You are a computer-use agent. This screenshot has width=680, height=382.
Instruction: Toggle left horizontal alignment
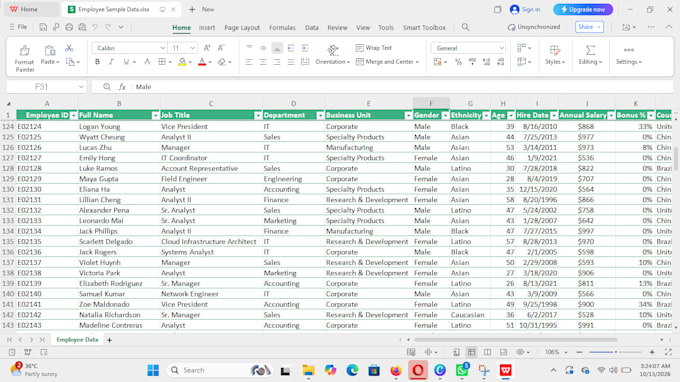[249, 62]
